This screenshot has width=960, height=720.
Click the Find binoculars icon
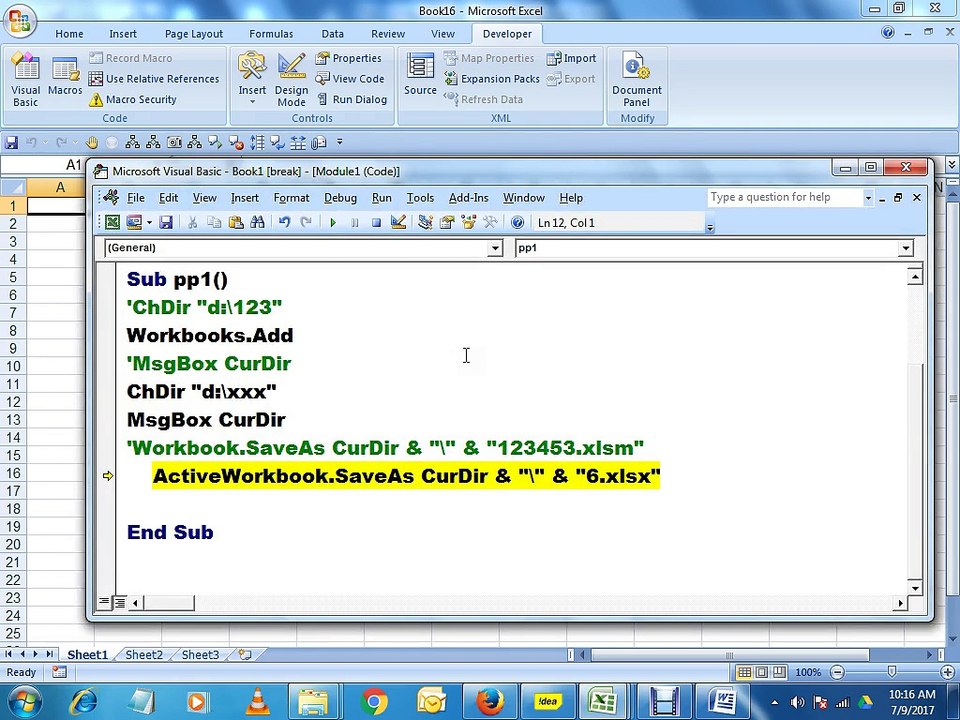(x=258, y=222)
